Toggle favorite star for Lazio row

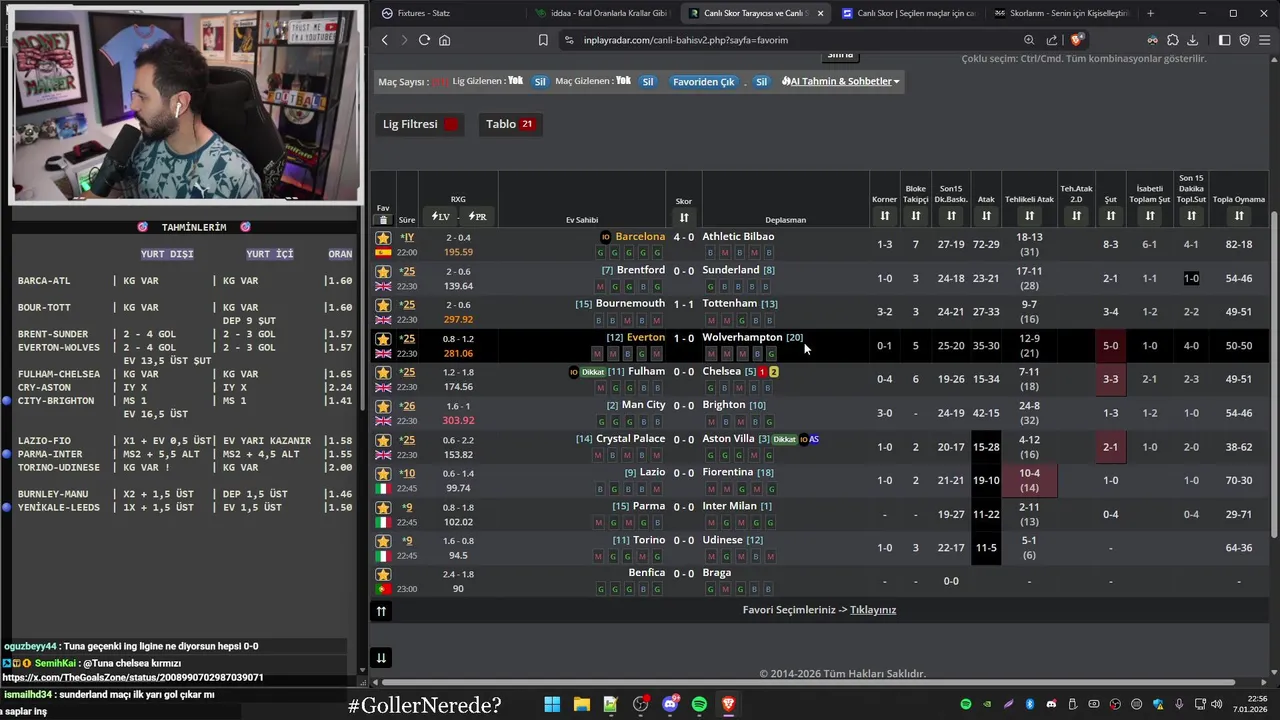click(383, 474)
